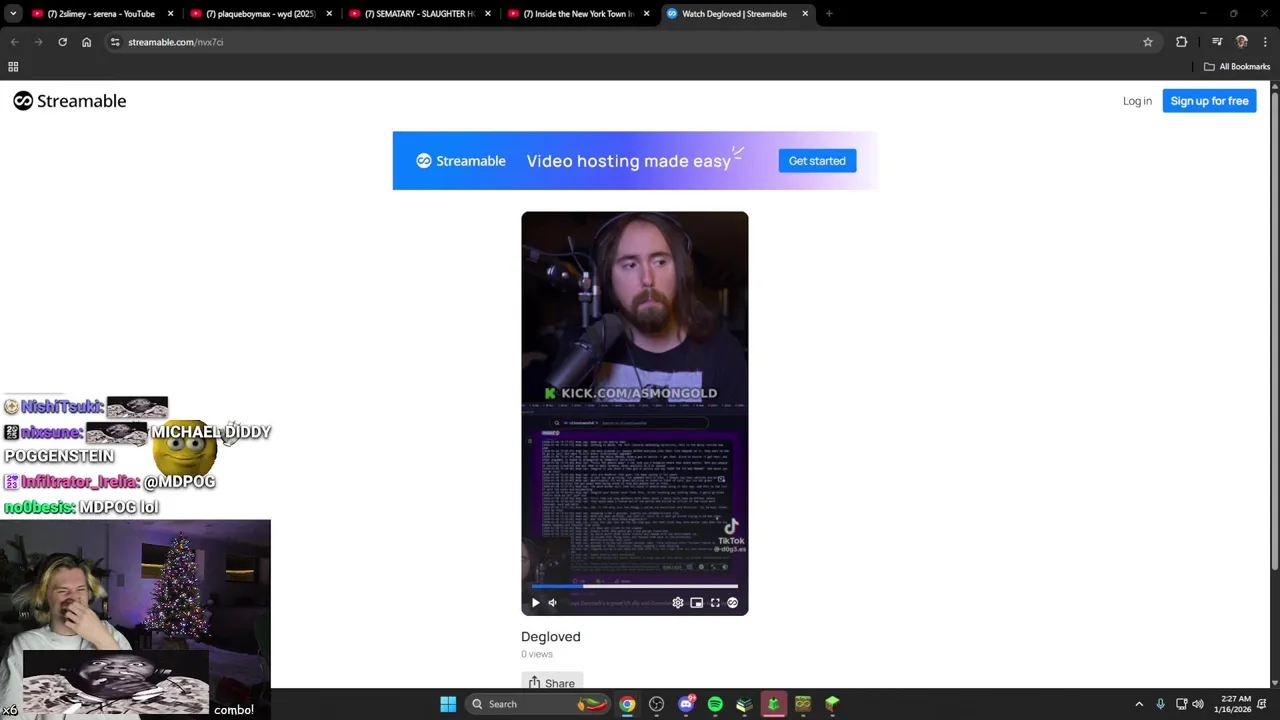This screenshot has width=1280, height=720.
Task: Seek in the video progress bar
Action: coord(634,587)
